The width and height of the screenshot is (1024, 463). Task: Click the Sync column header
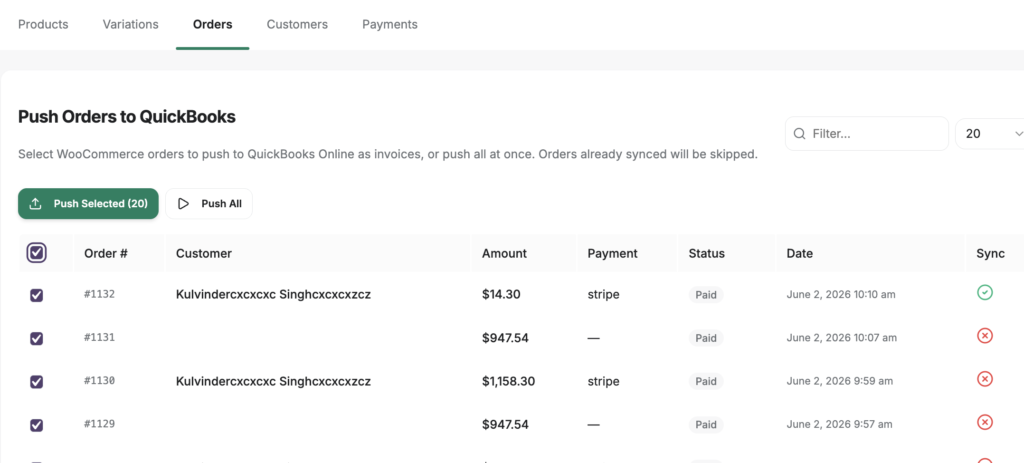pyautogui.click(x=990, y=253)
